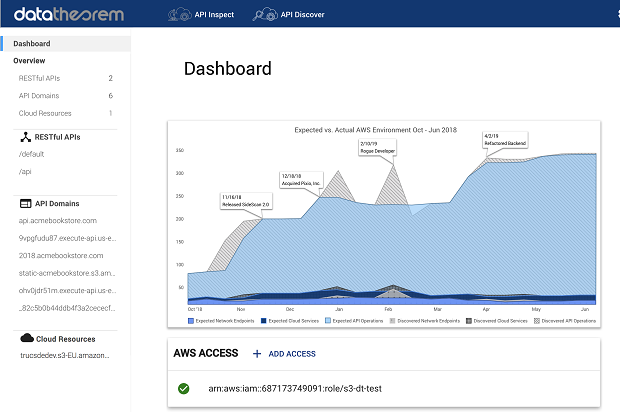Click the plus icon beside Add Access
Viewport: 620px width, 412px height.
tap(257, 354)
